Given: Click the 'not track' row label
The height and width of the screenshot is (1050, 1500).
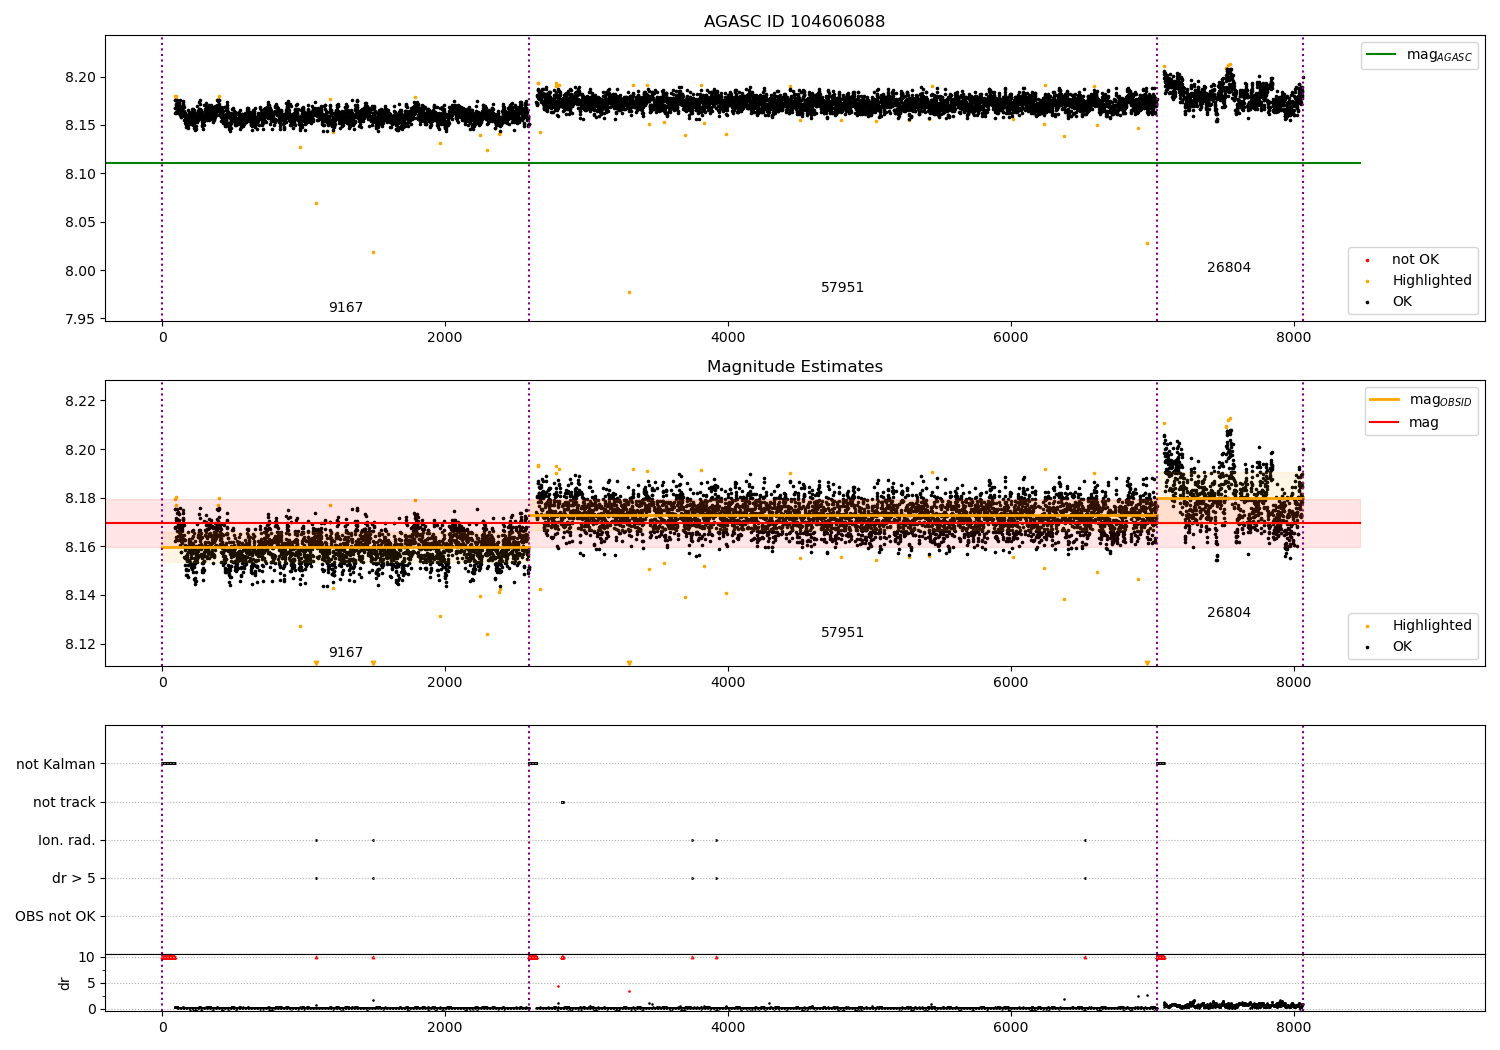Looking at the screenshot, I should pos(64,802).
